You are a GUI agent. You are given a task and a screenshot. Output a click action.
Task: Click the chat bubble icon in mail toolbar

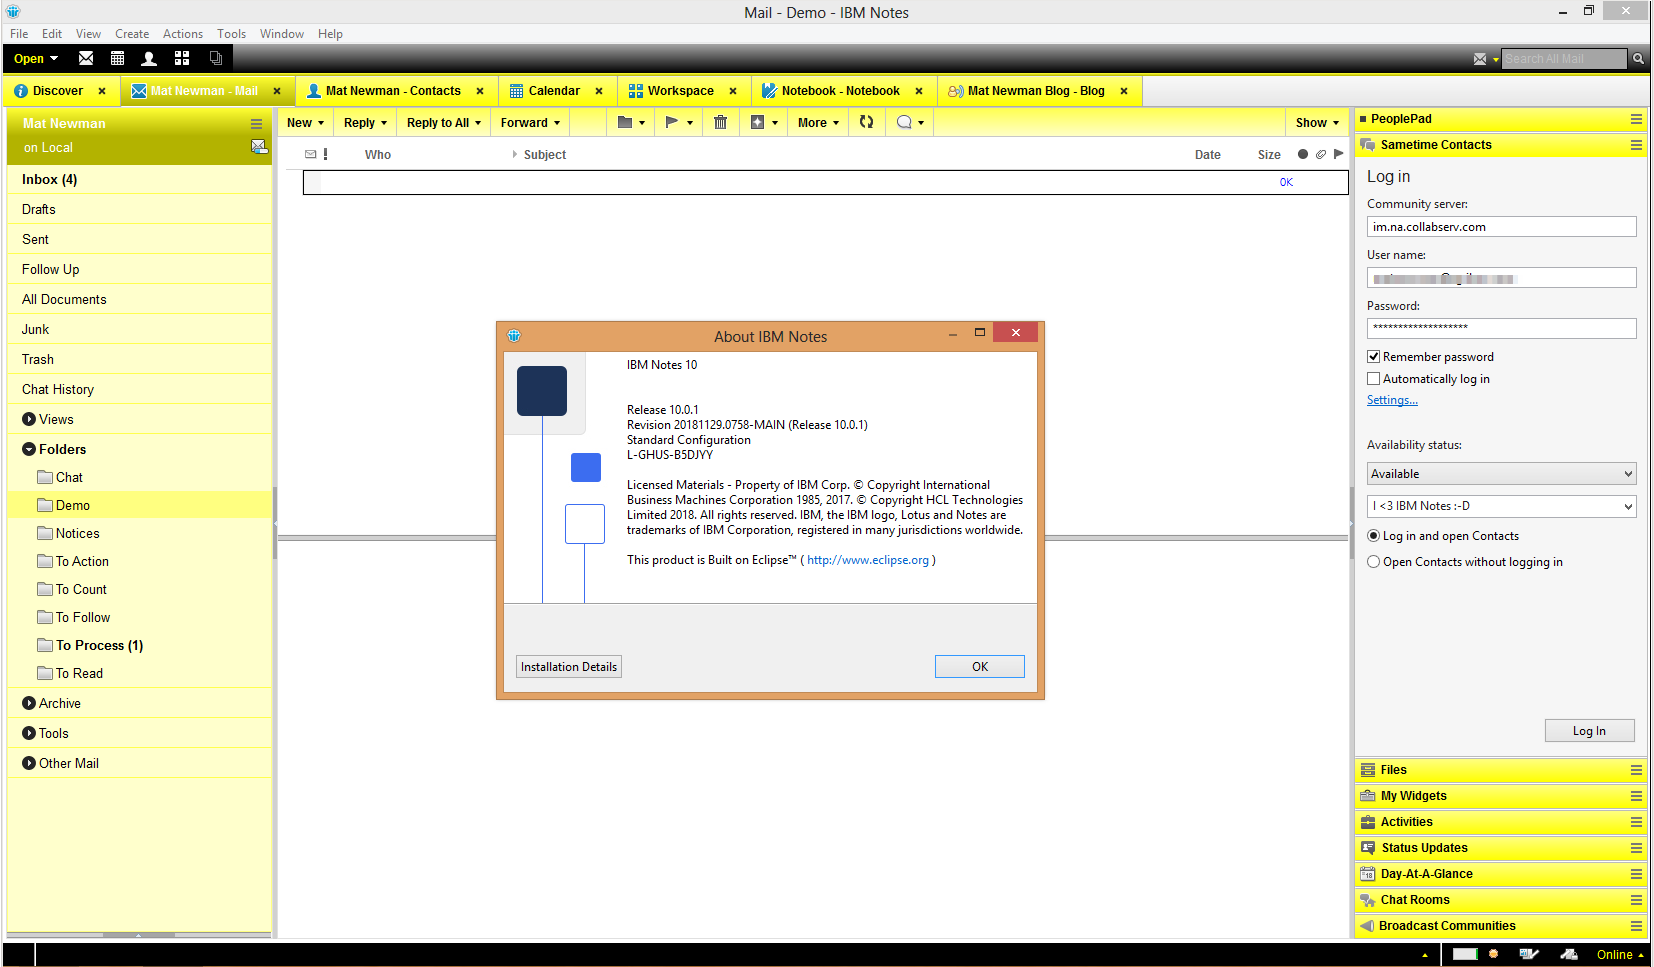(x=904, y=122)
